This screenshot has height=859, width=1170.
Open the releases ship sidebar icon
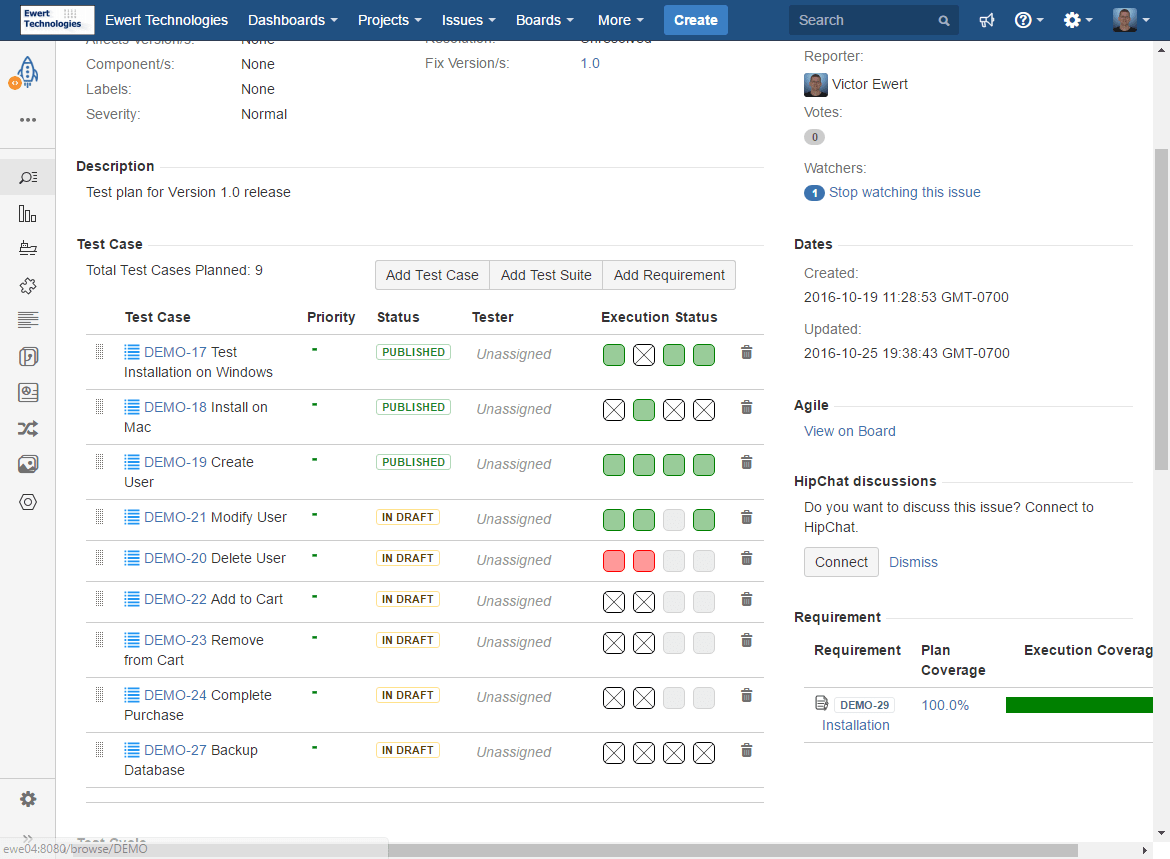[28, 249]
